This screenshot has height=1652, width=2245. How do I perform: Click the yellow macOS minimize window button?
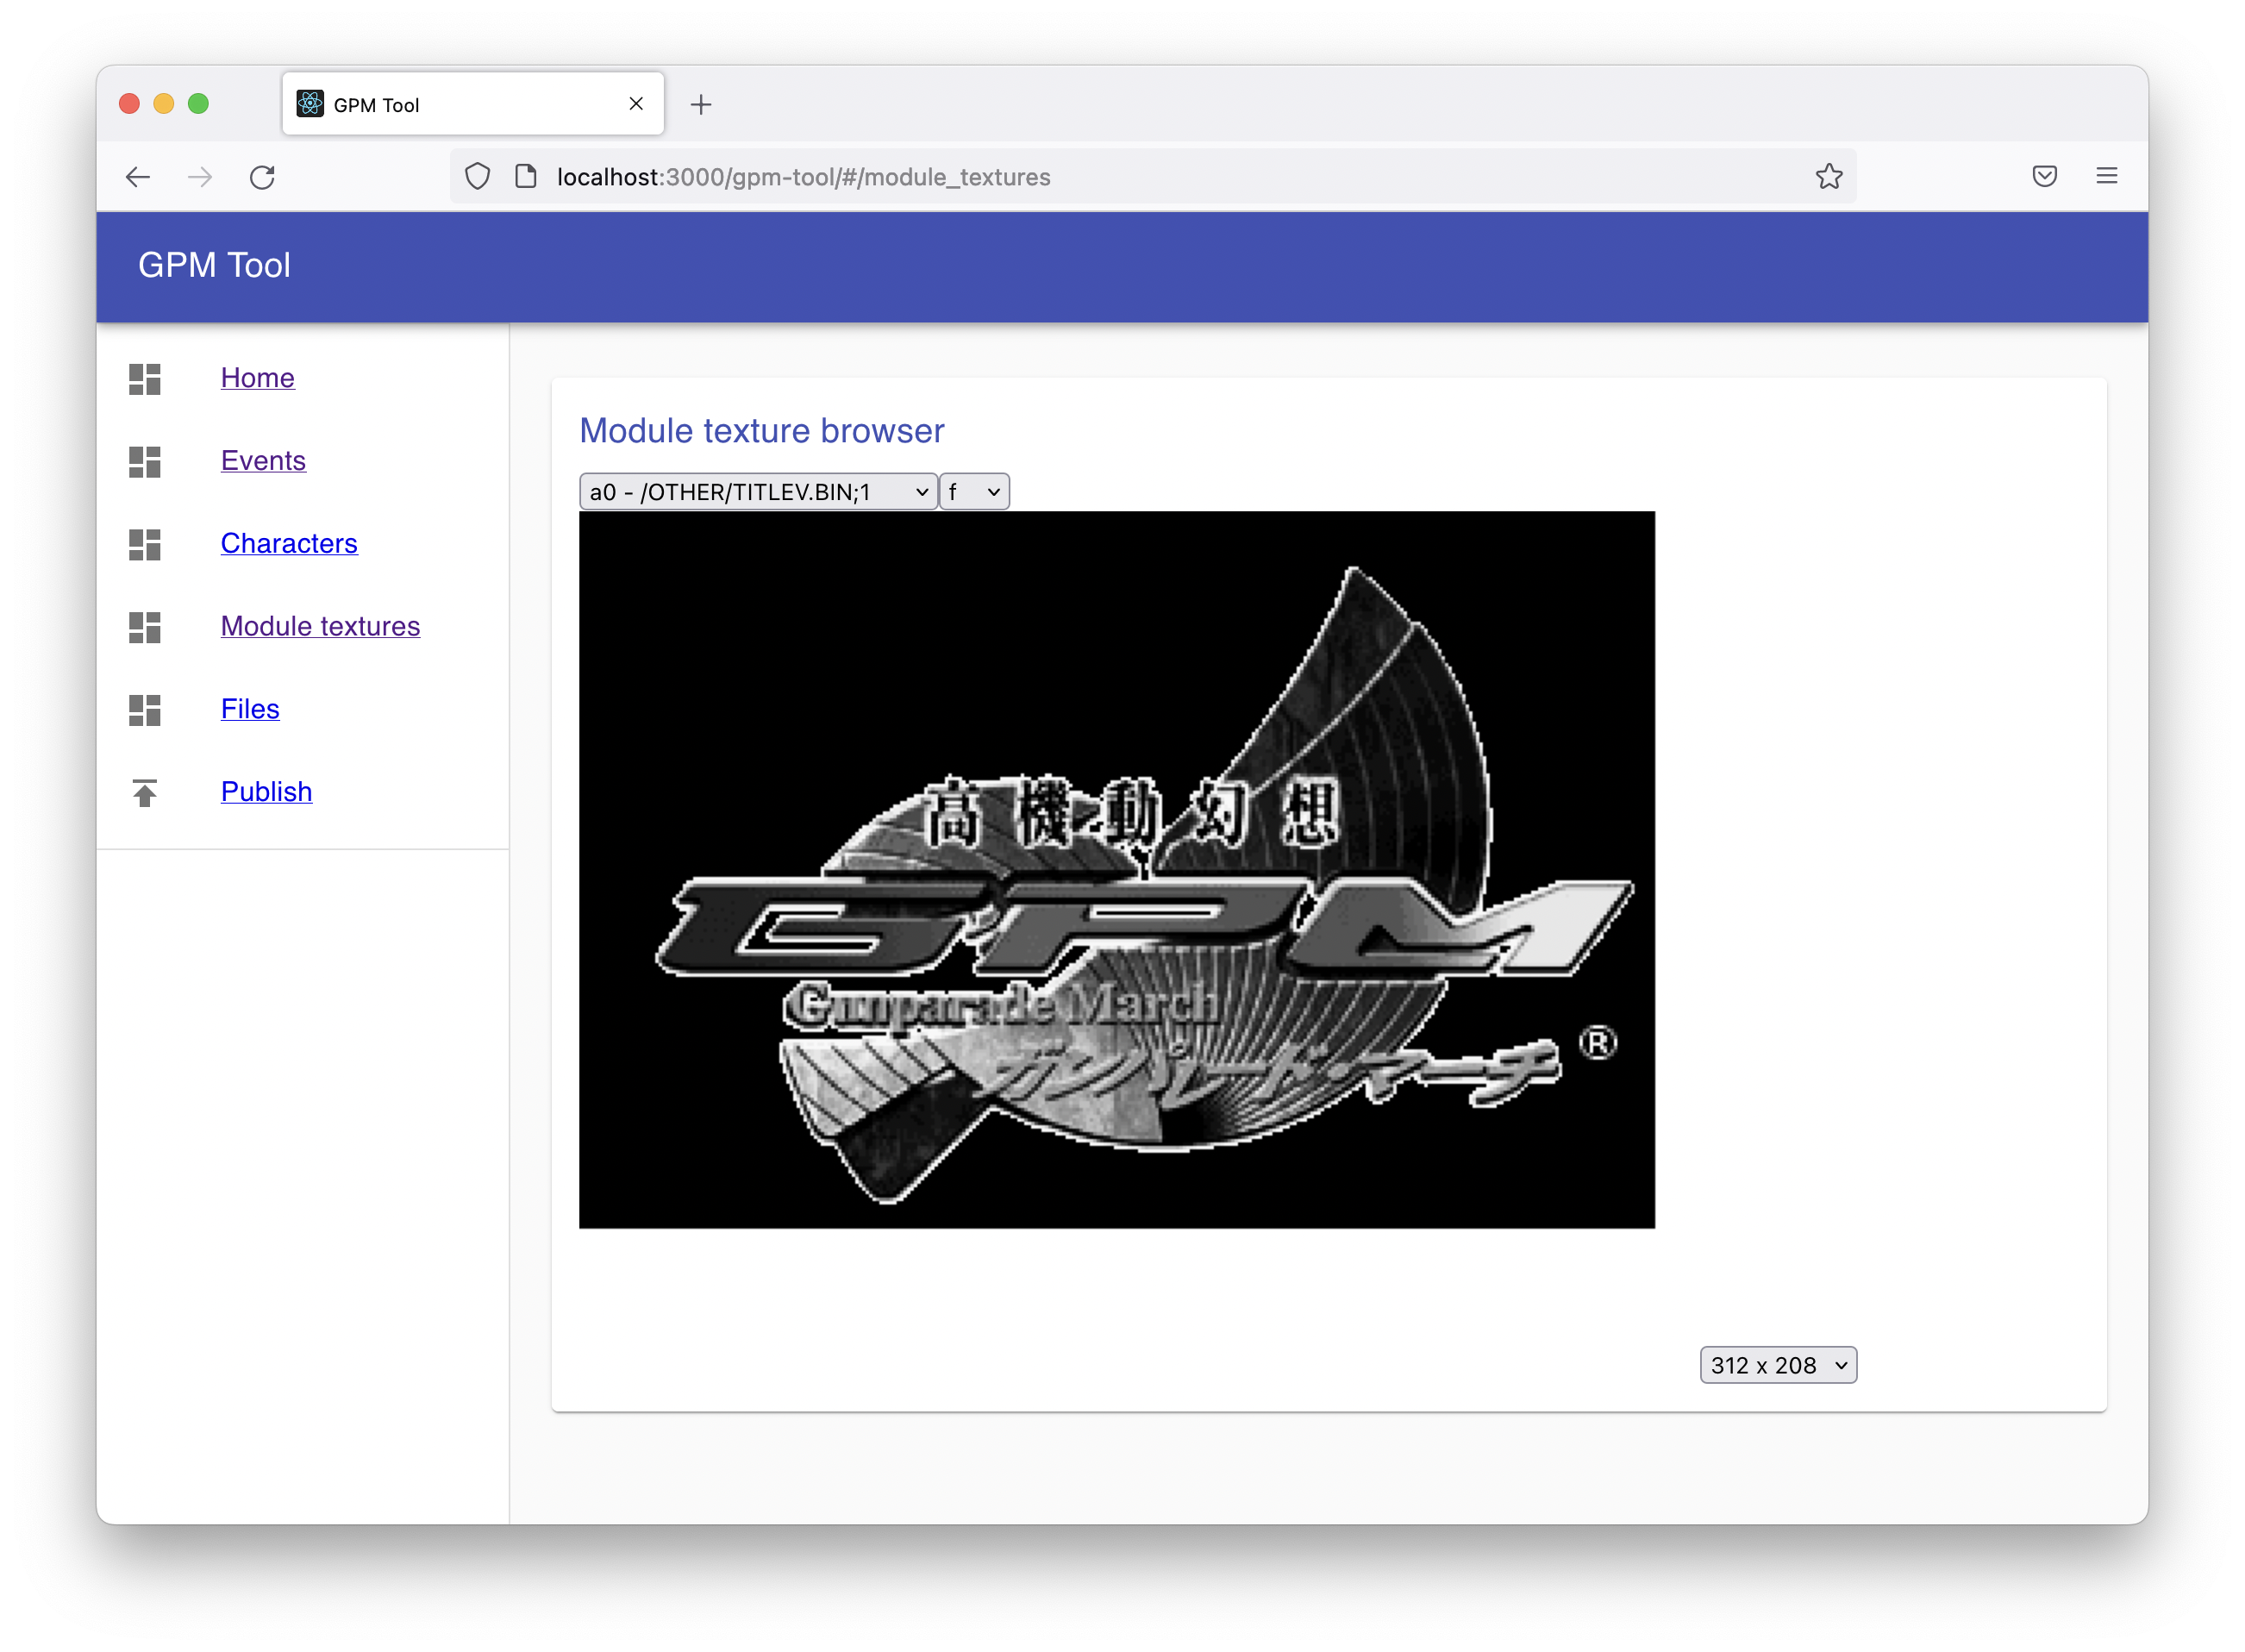pyautogui.click(x=164, y=104)
